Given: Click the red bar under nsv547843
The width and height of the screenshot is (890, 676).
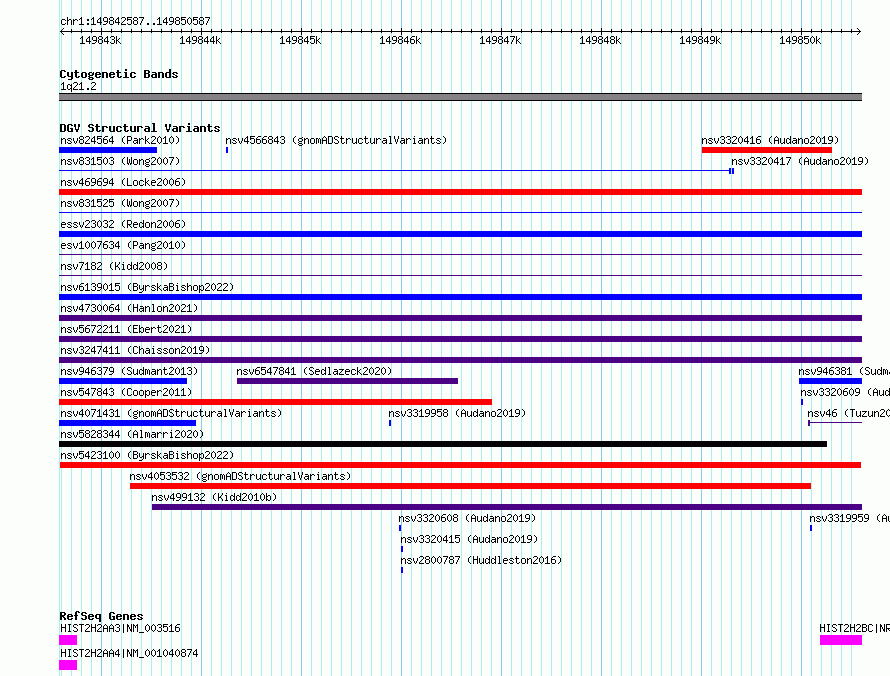Looking at the screenshot, I should 275,402.
